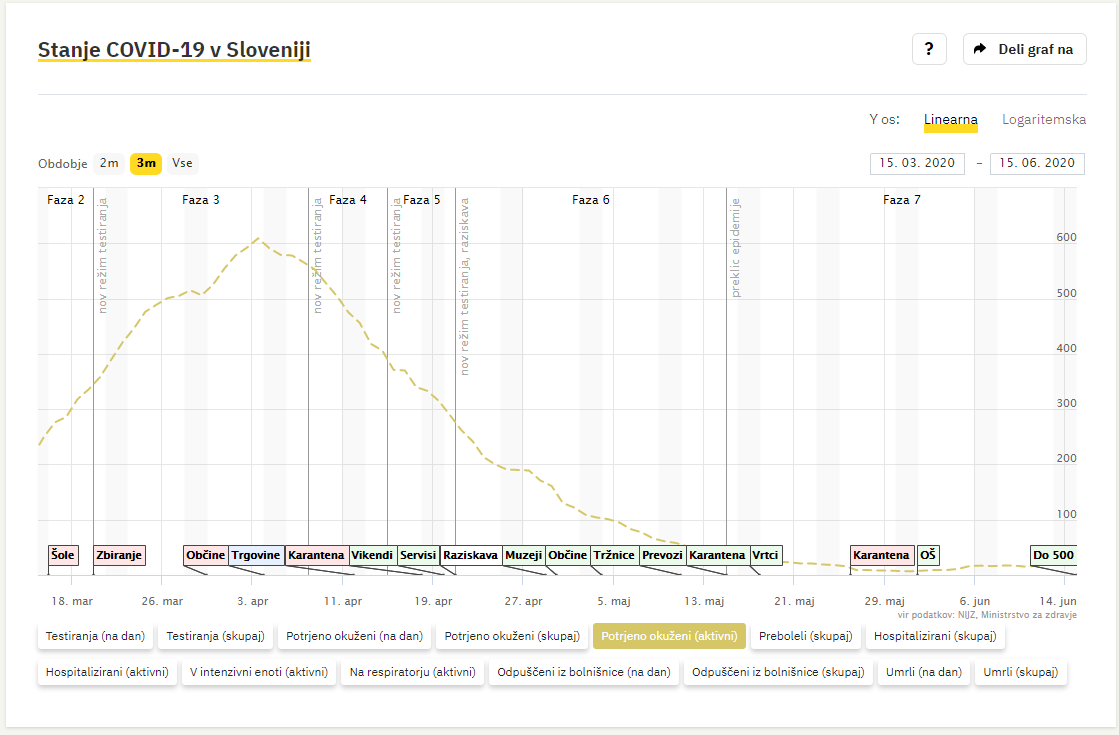Select the Vse period

182,163
